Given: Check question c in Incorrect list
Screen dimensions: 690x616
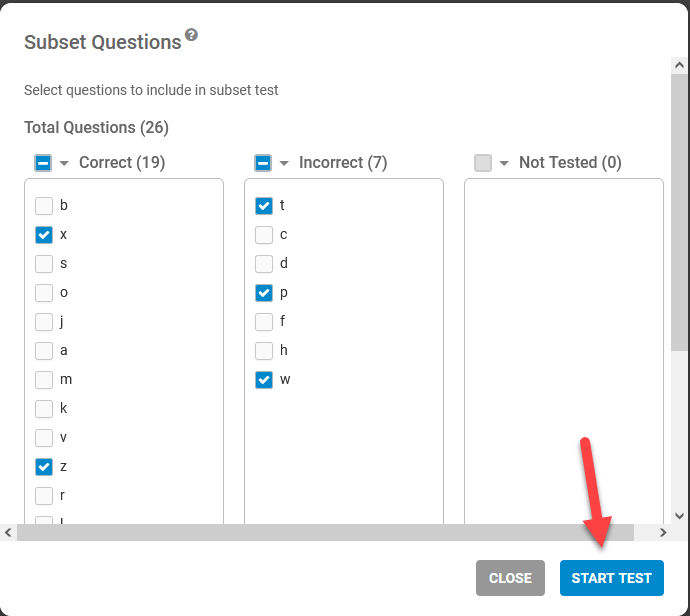Looking at the screenshot, I should (x=264, y=235).
